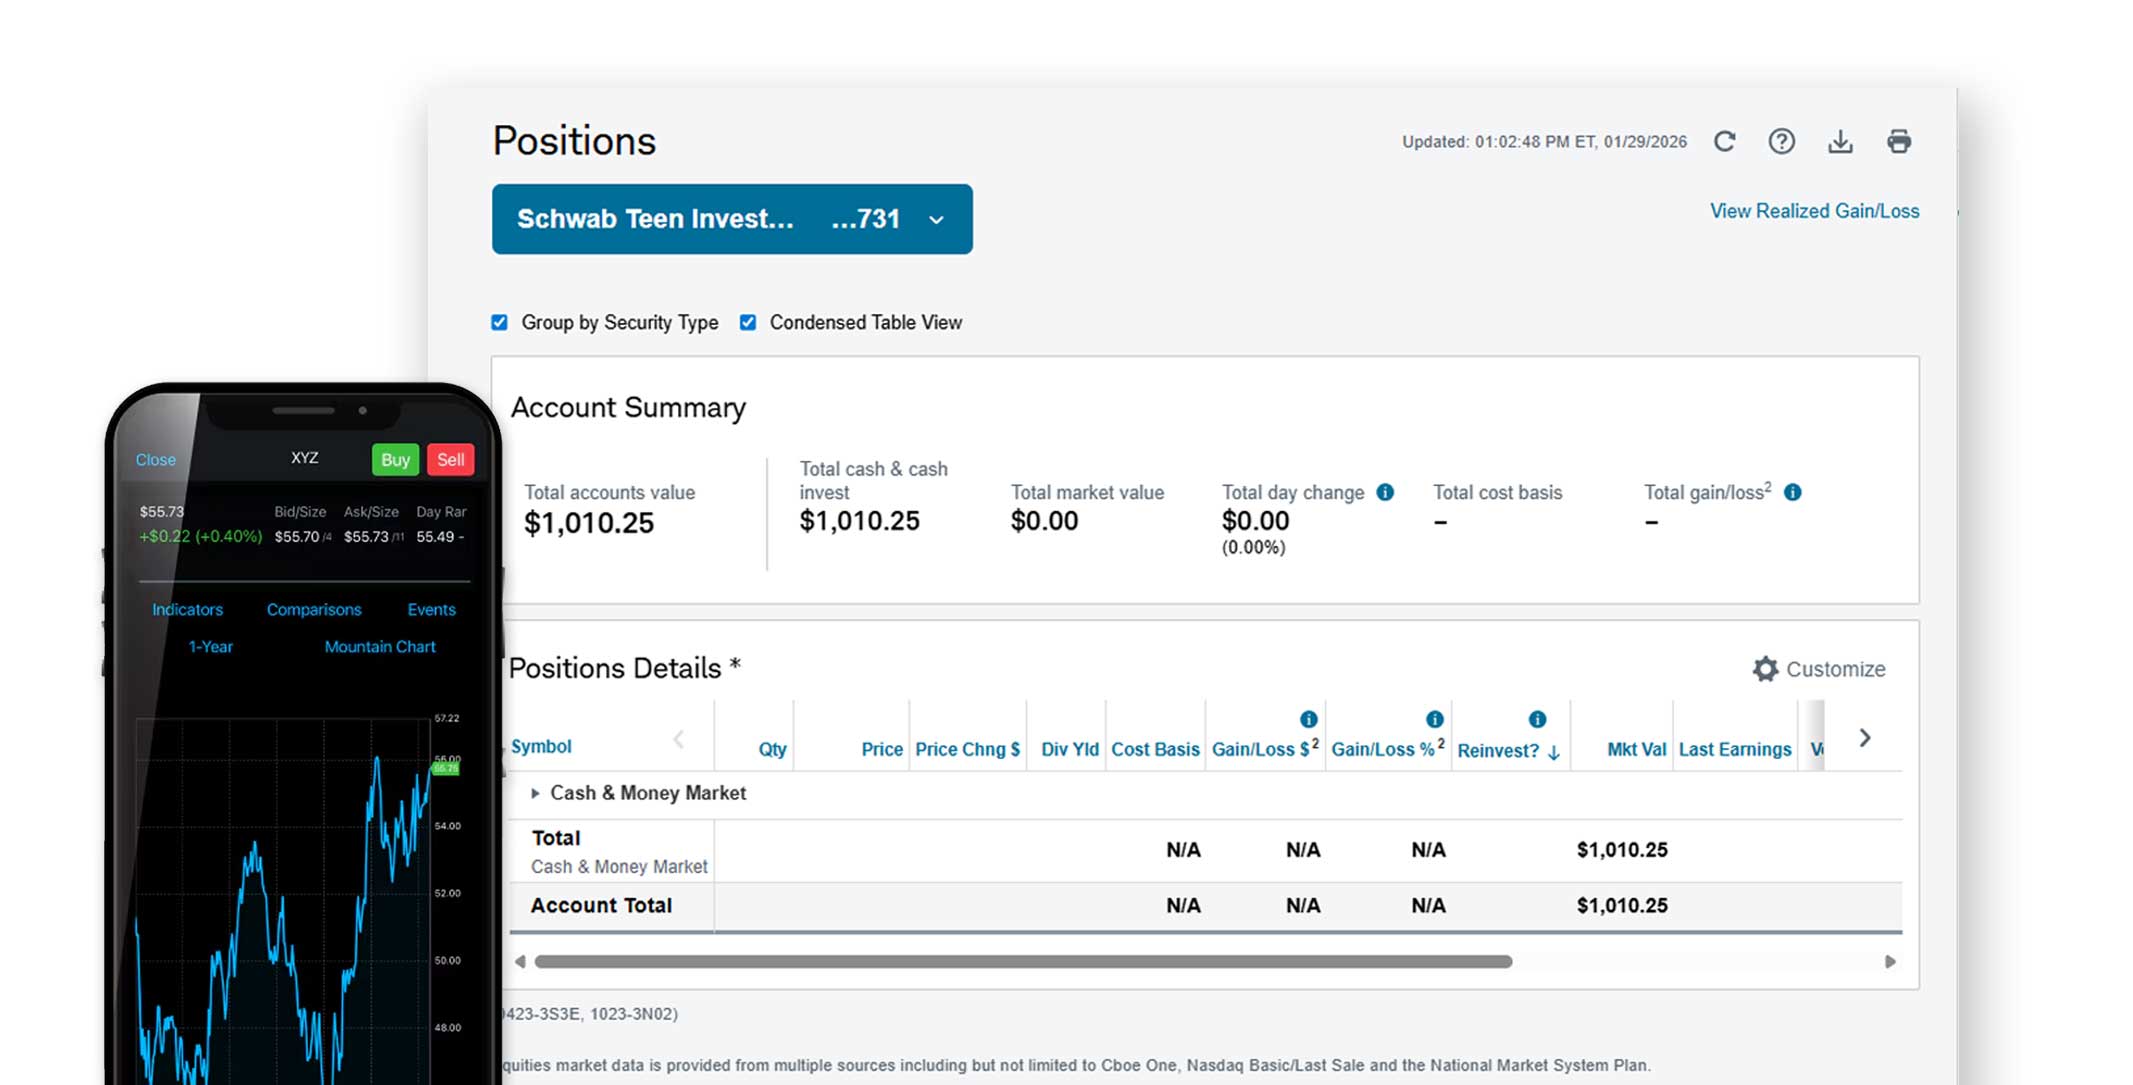
Task: Download the positions data
Action: click(1840, 141)
